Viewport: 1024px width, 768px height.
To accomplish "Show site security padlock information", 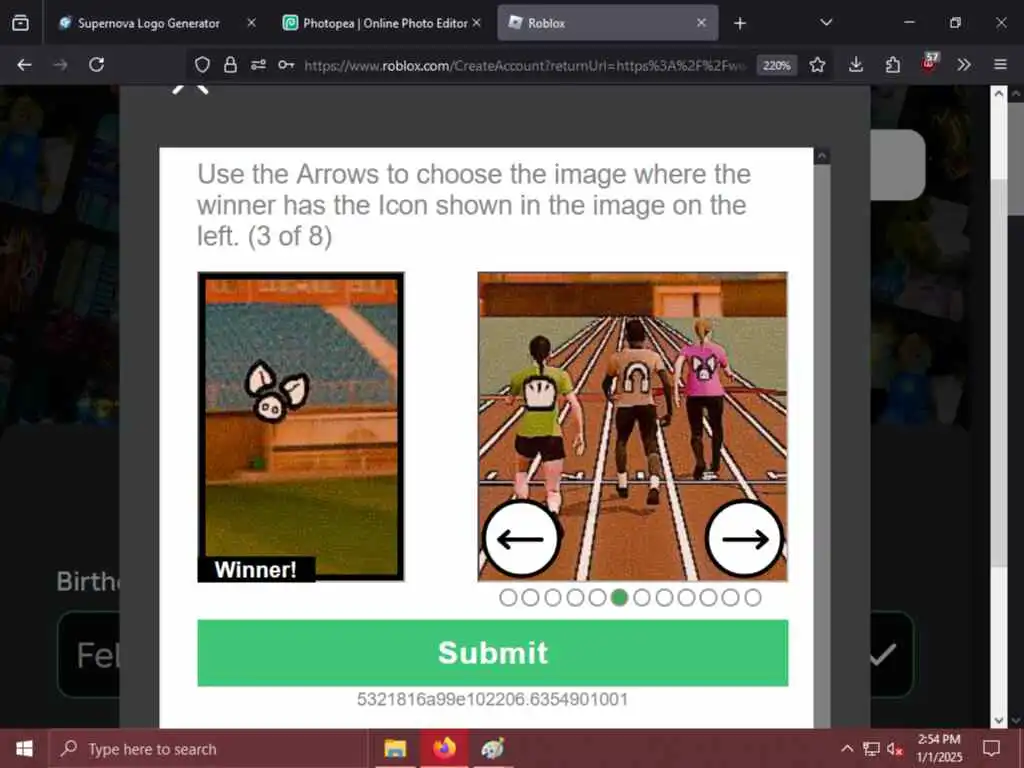I will [x=230, y=65].
